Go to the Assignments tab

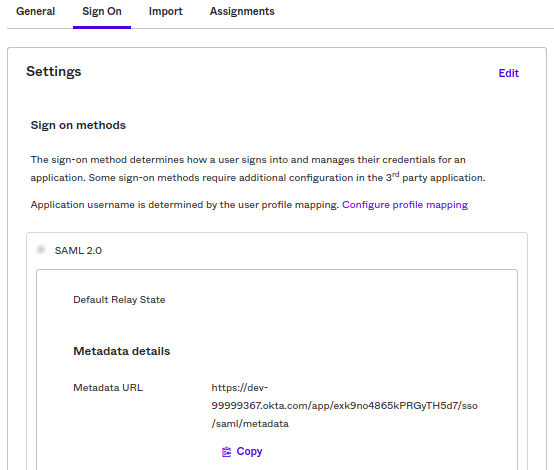tap(242, 11)
